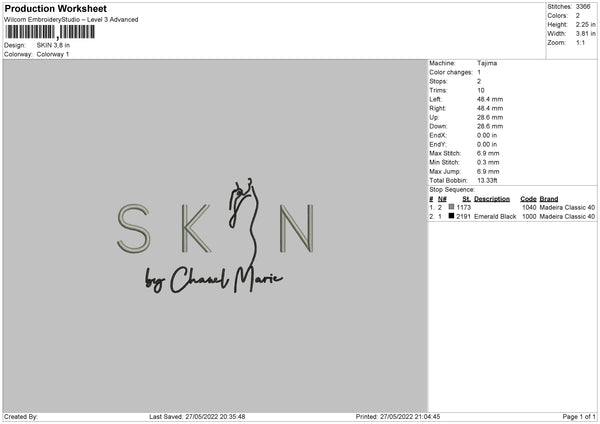The height and width of the screenshot is (424, 600).
Task: Click the Page 1 of 1 indicator
Action: pyautogui.click(x=579, y=417)
